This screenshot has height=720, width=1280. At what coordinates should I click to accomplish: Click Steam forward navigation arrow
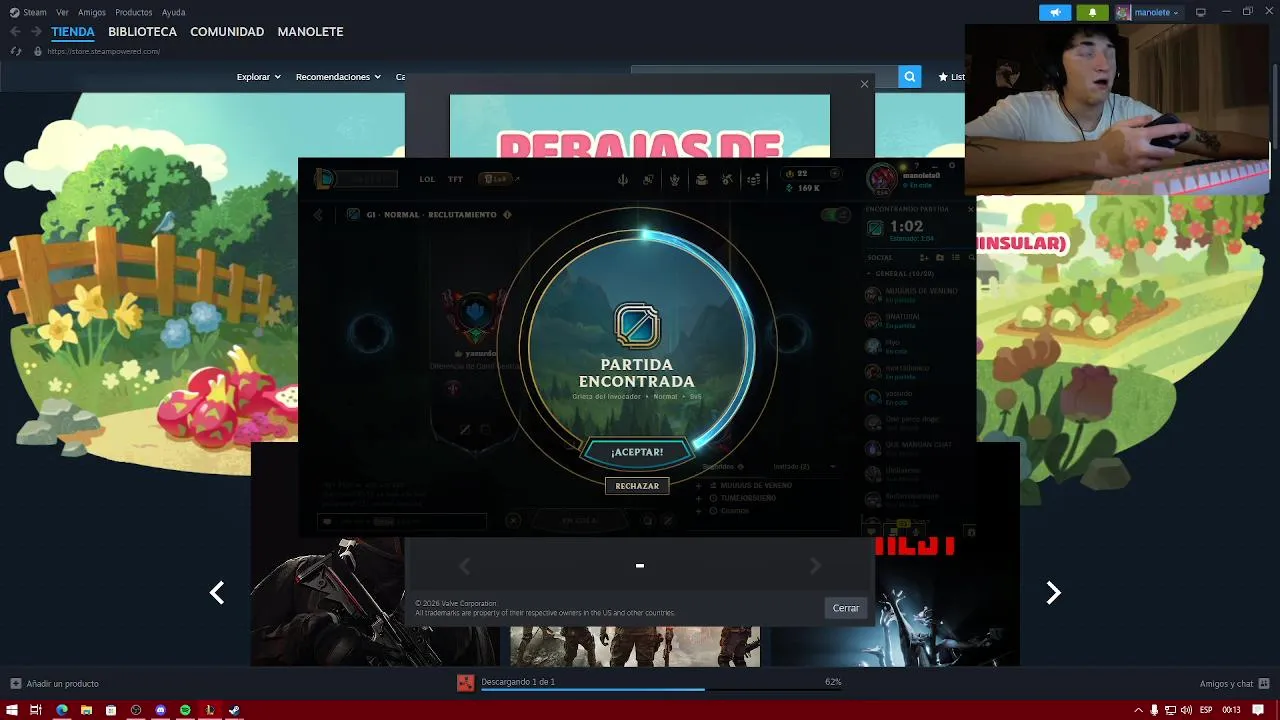coord(36,32)
